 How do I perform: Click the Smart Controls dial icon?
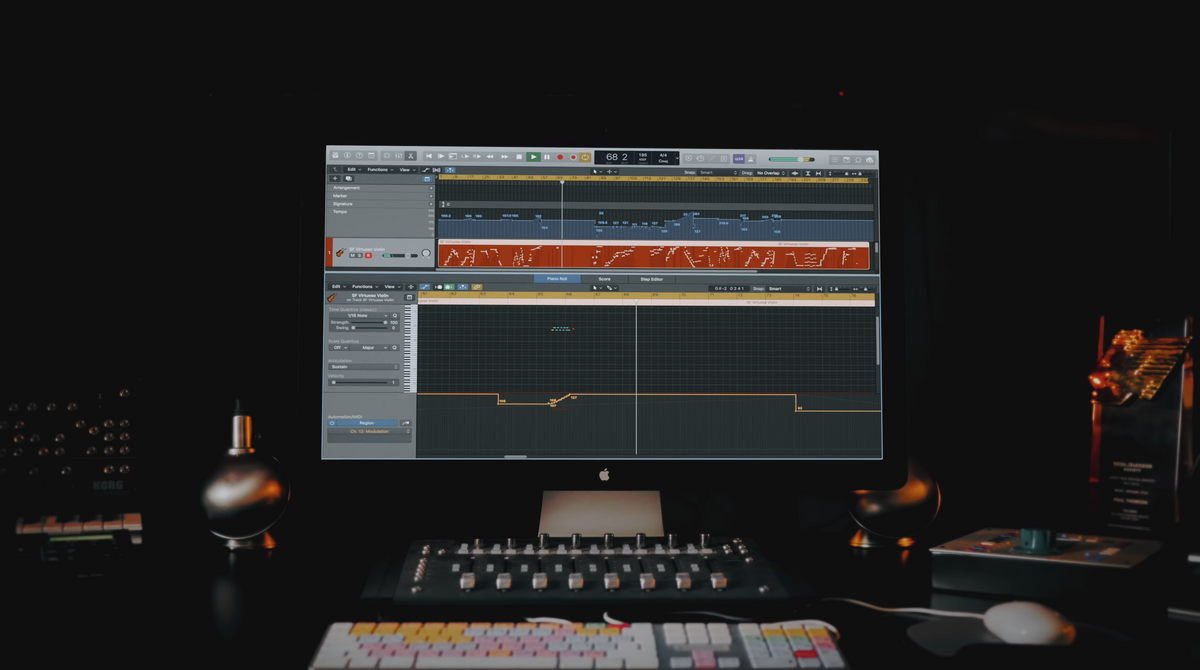coord(385,157)
